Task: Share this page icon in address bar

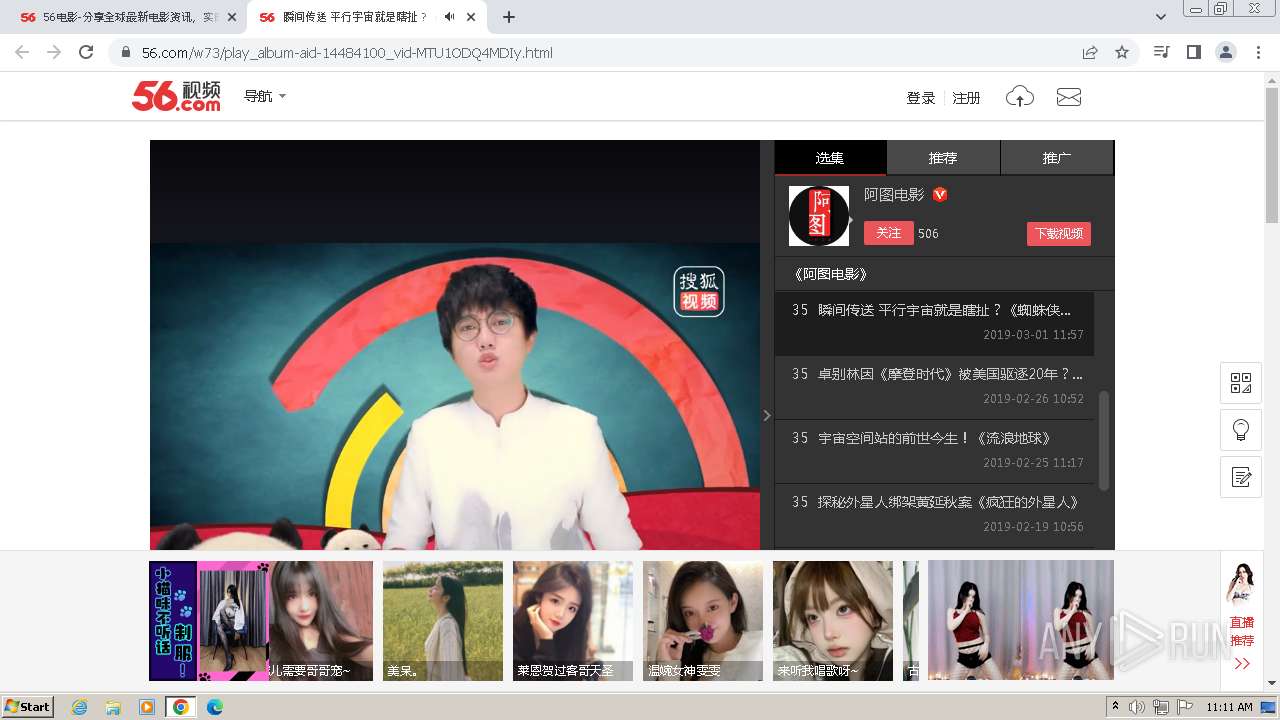Action: point(1090,53)
